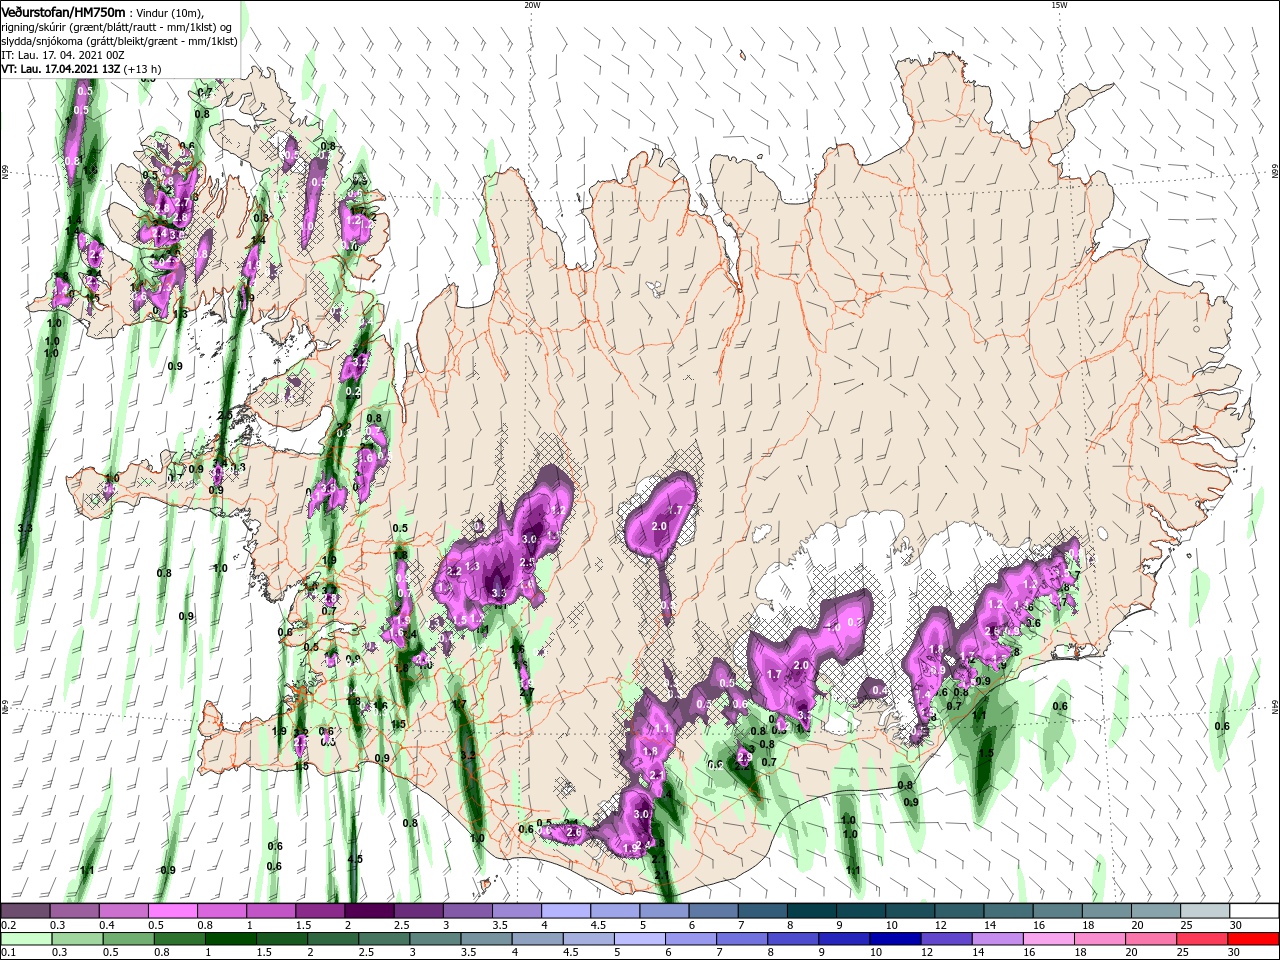Select upper-row swatch between 1 and 1.5

[x=271, y=911]
